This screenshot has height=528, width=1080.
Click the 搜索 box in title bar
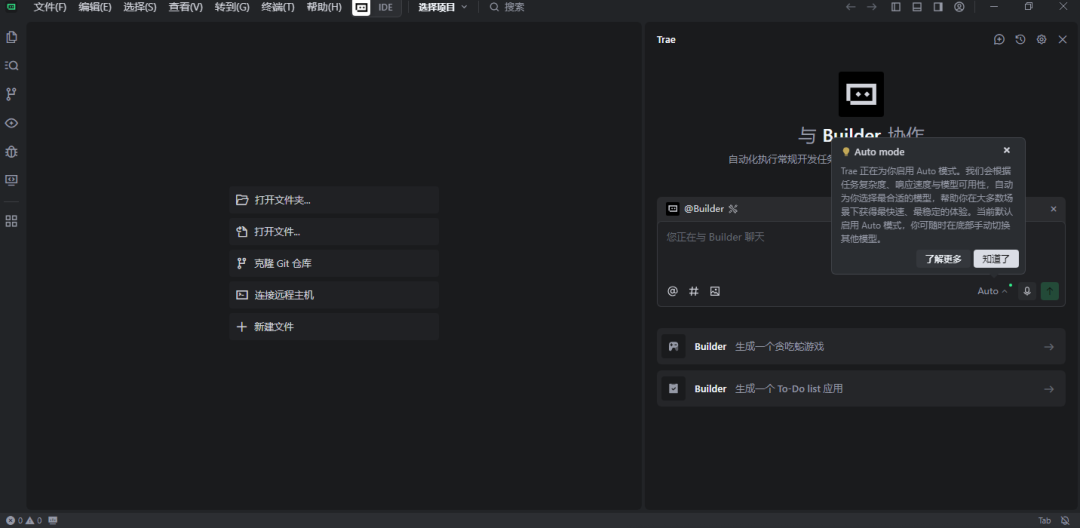click(x=508, y=7)
